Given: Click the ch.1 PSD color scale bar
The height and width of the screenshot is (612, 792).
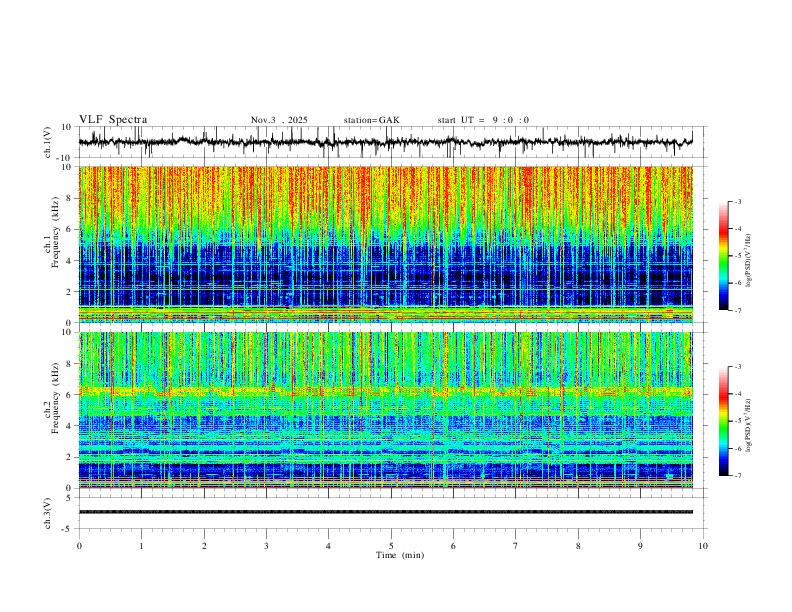Looking at the screenshot, I should (724, 256).
